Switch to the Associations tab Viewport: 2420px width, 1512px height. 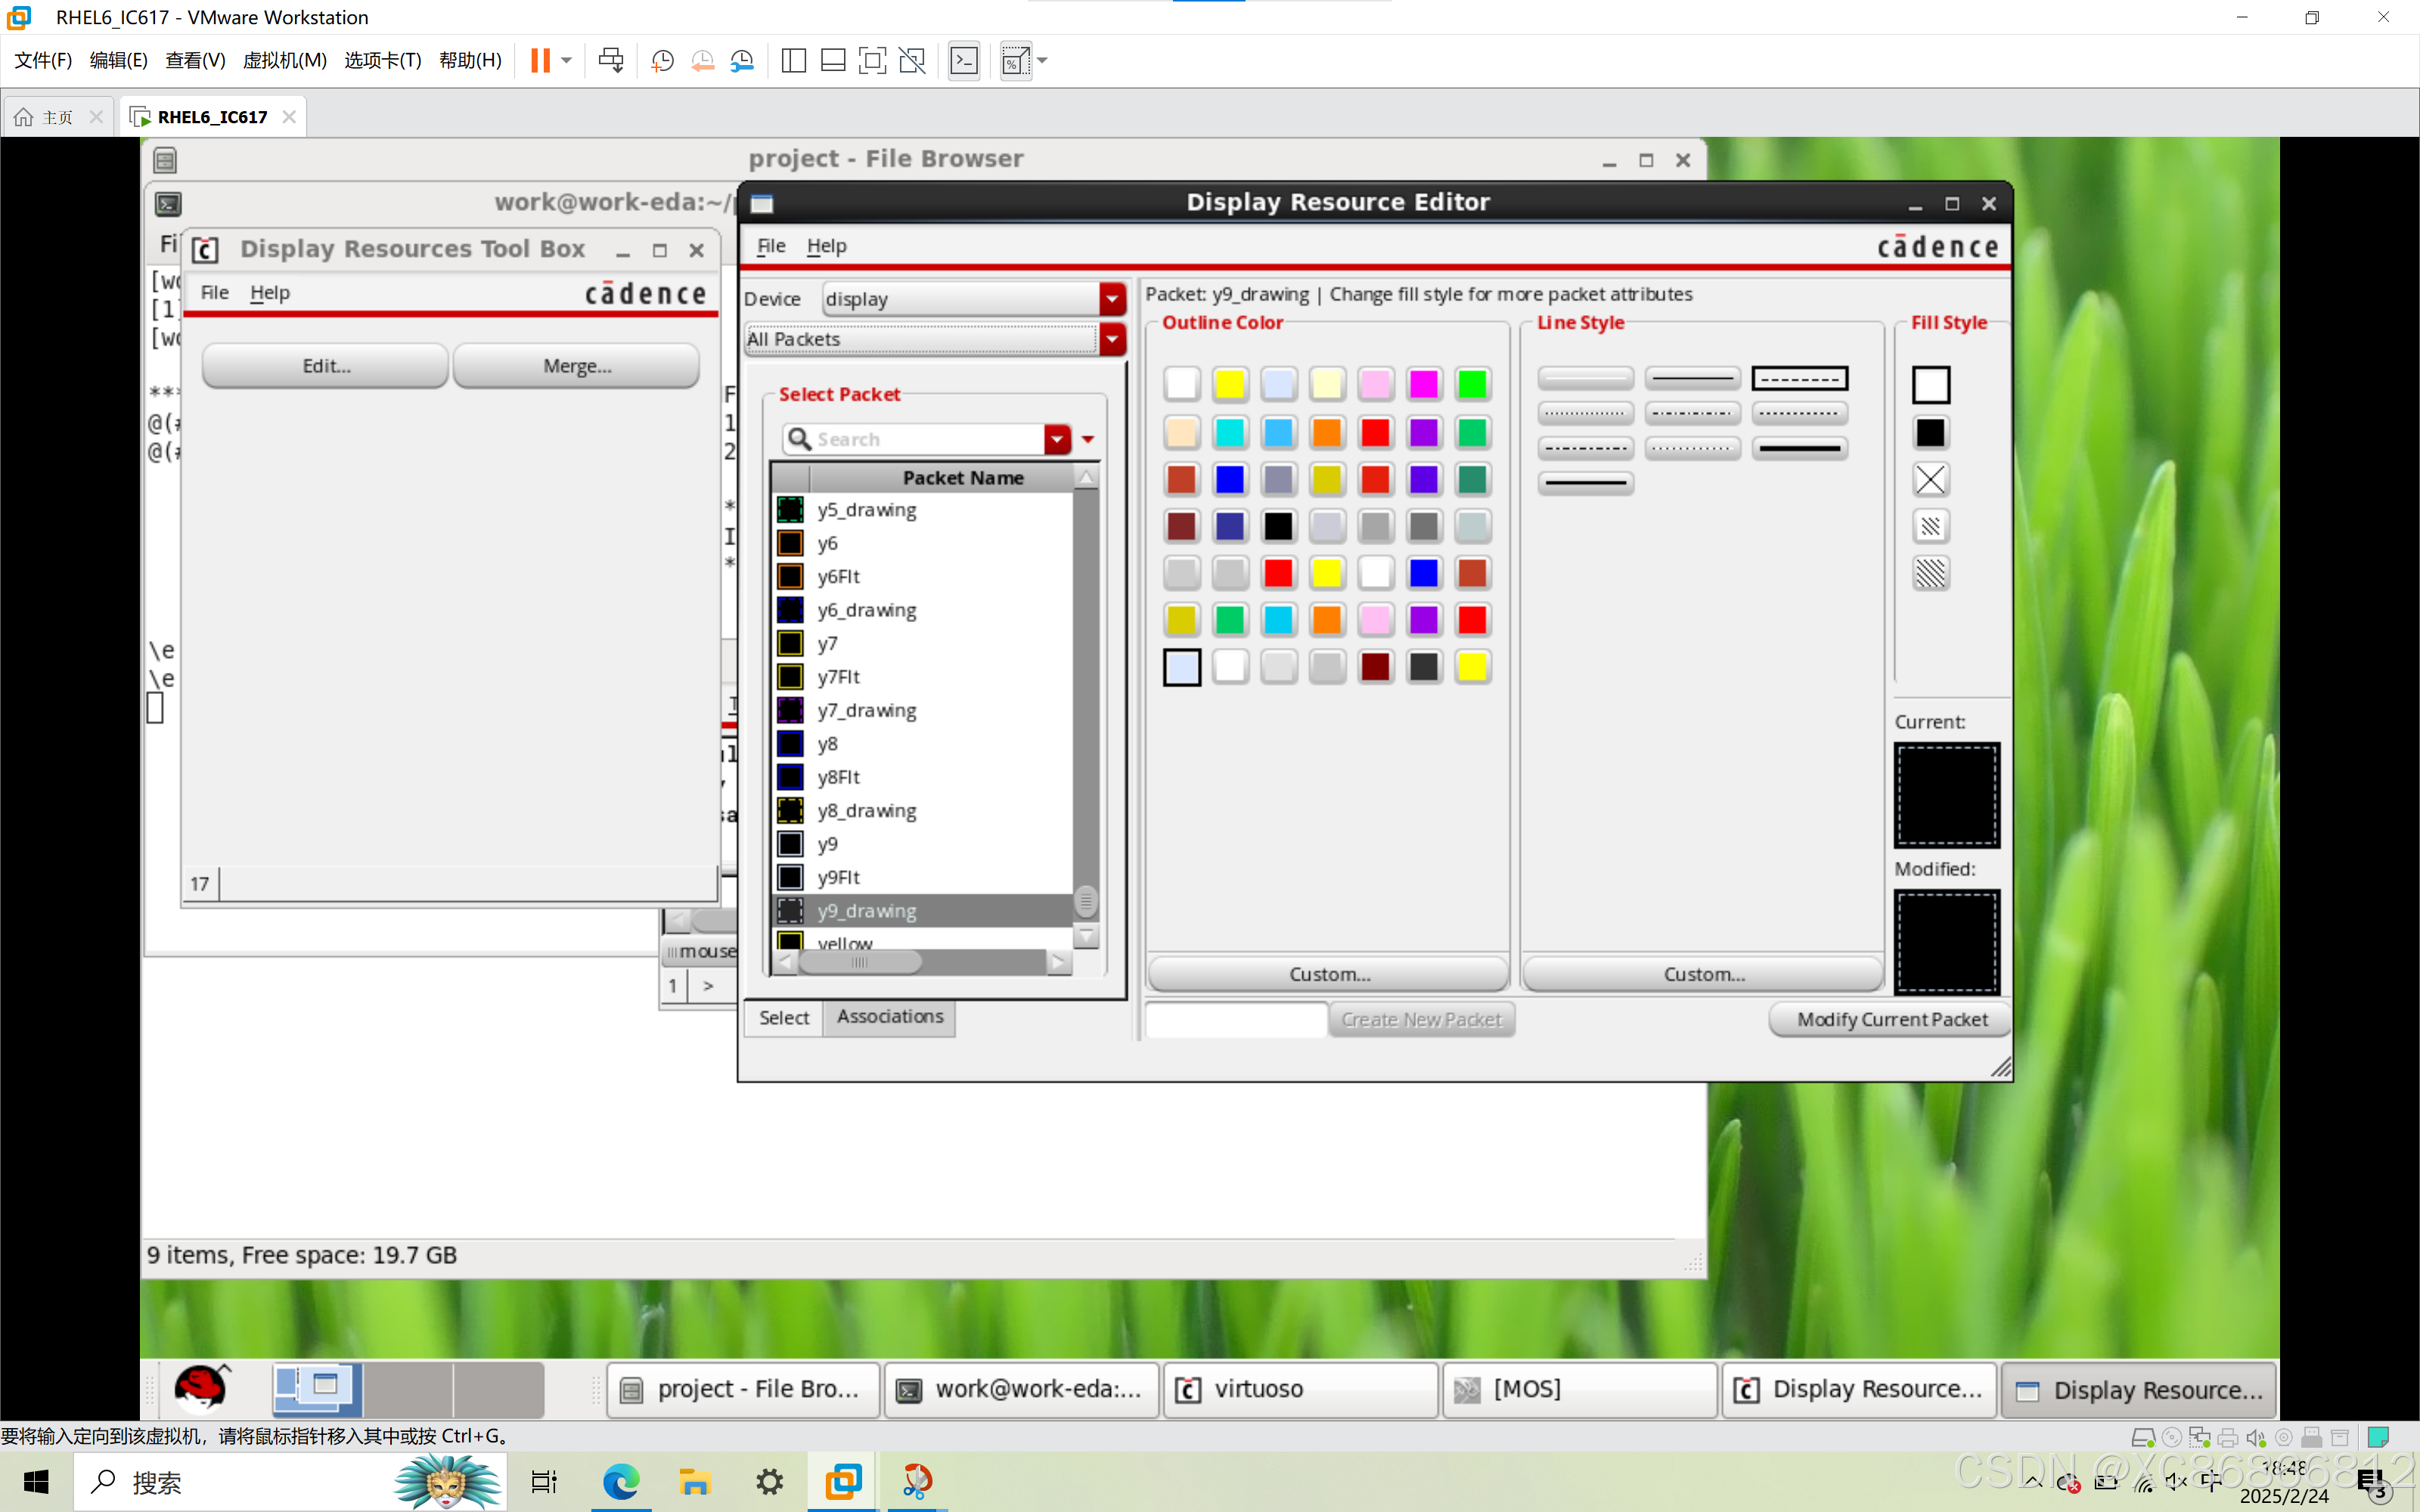tap(889, 1017)
